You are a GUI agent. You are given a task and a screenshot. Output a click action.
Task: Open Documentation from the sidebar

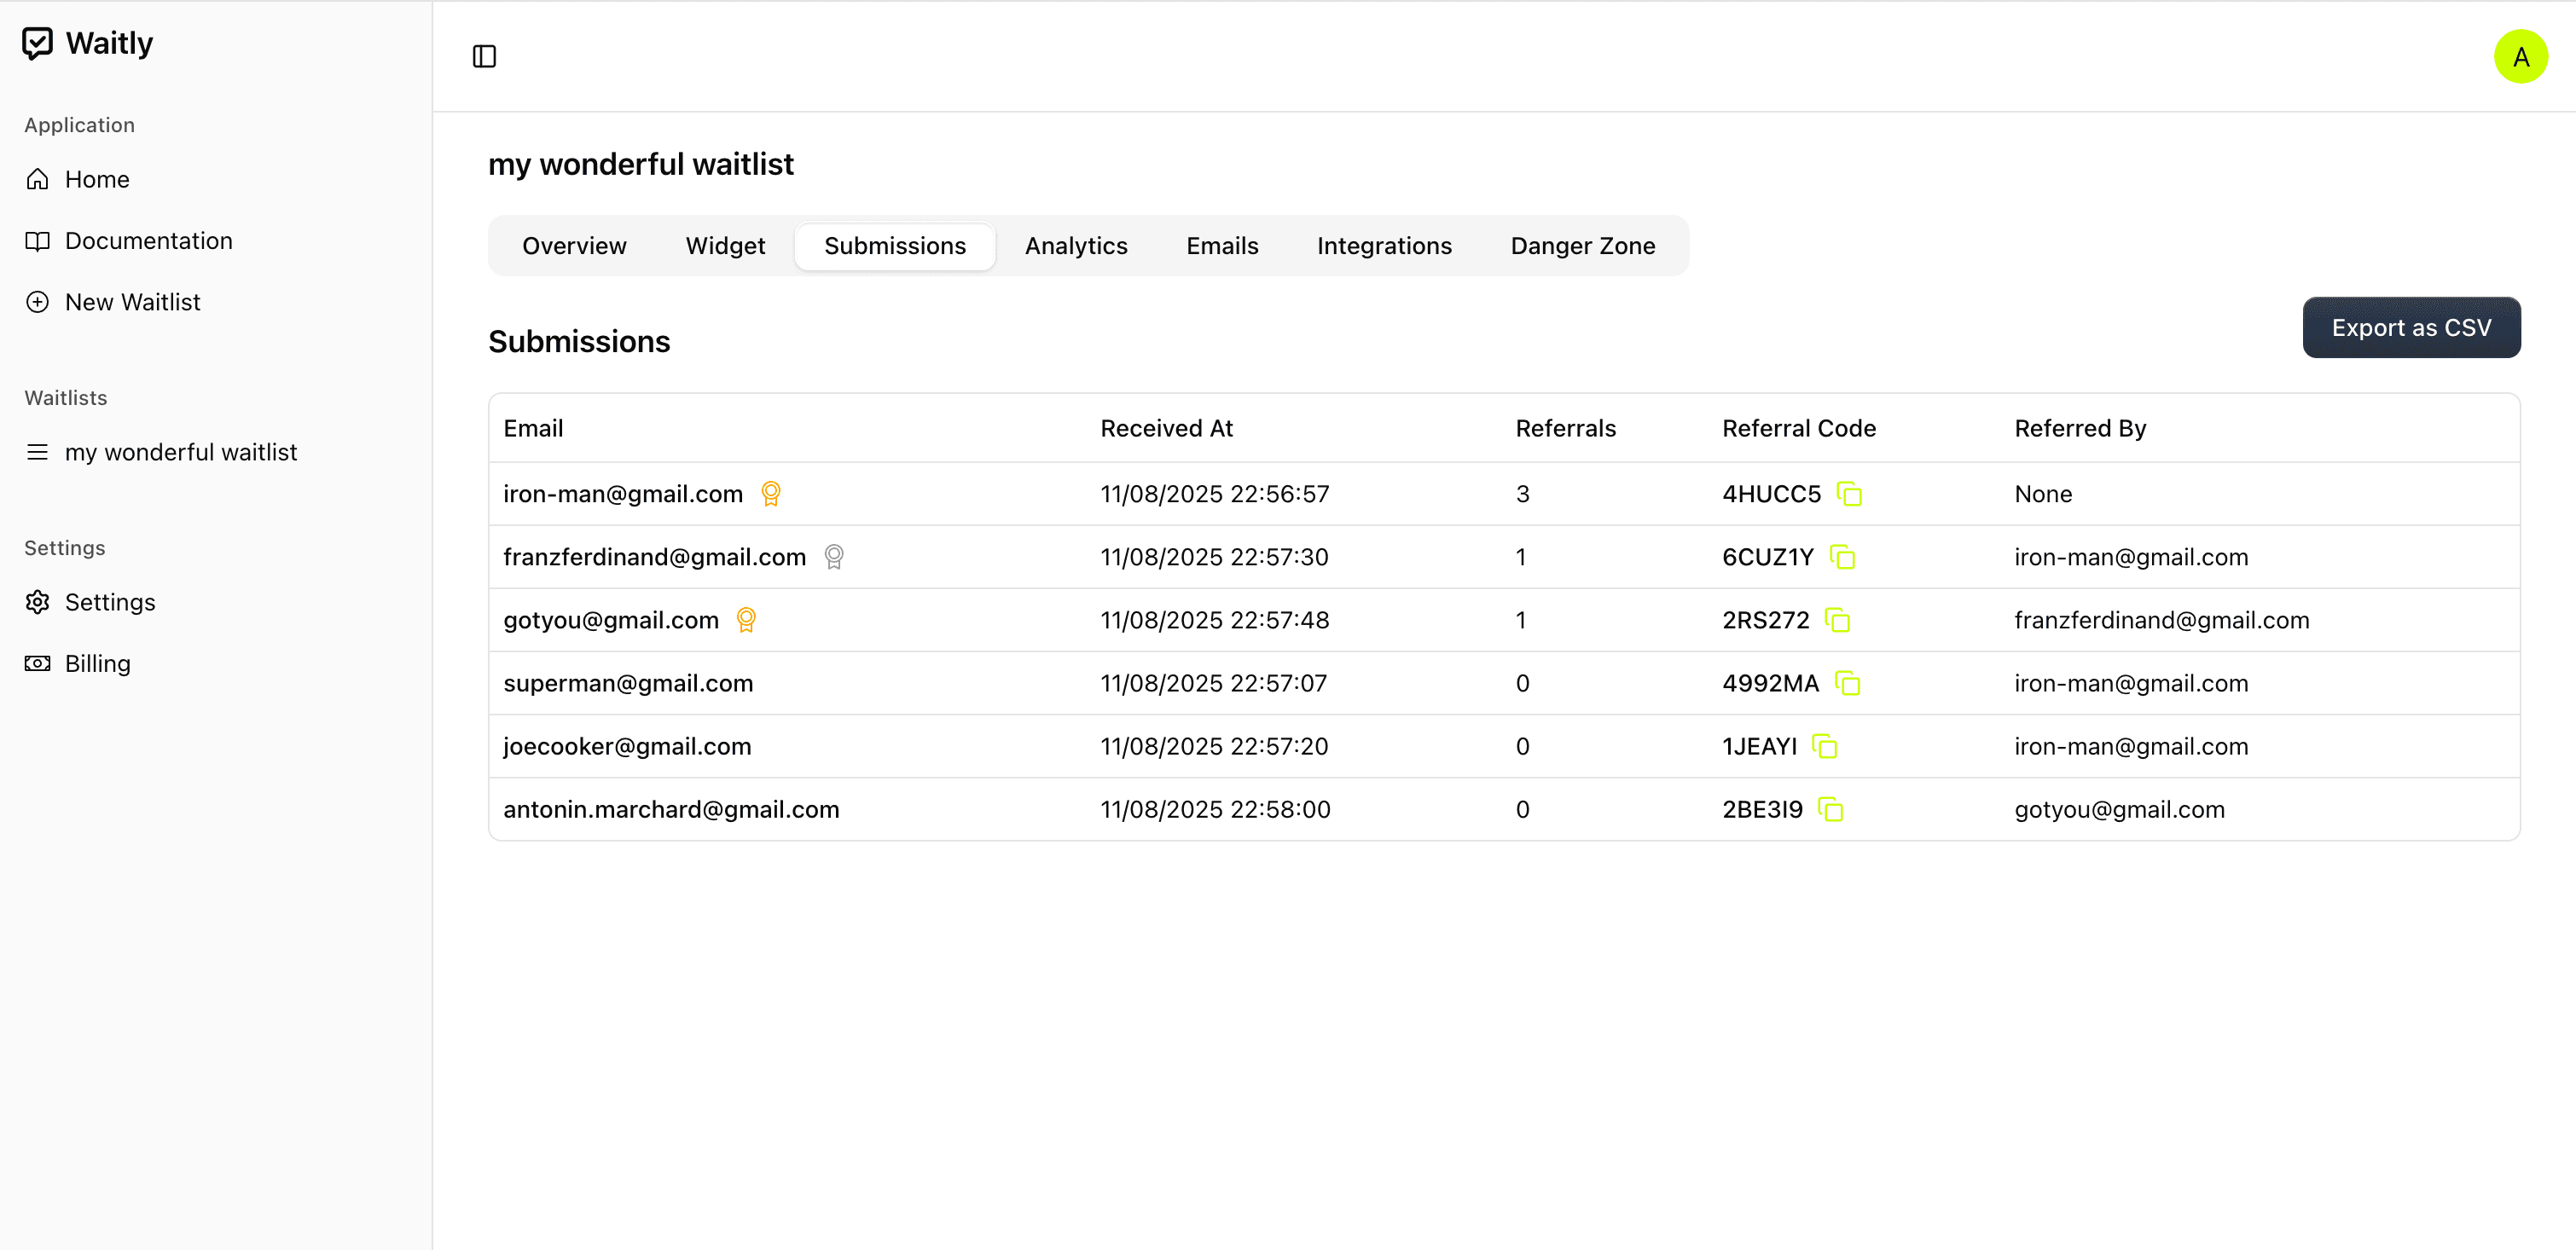tap(148, 241)
